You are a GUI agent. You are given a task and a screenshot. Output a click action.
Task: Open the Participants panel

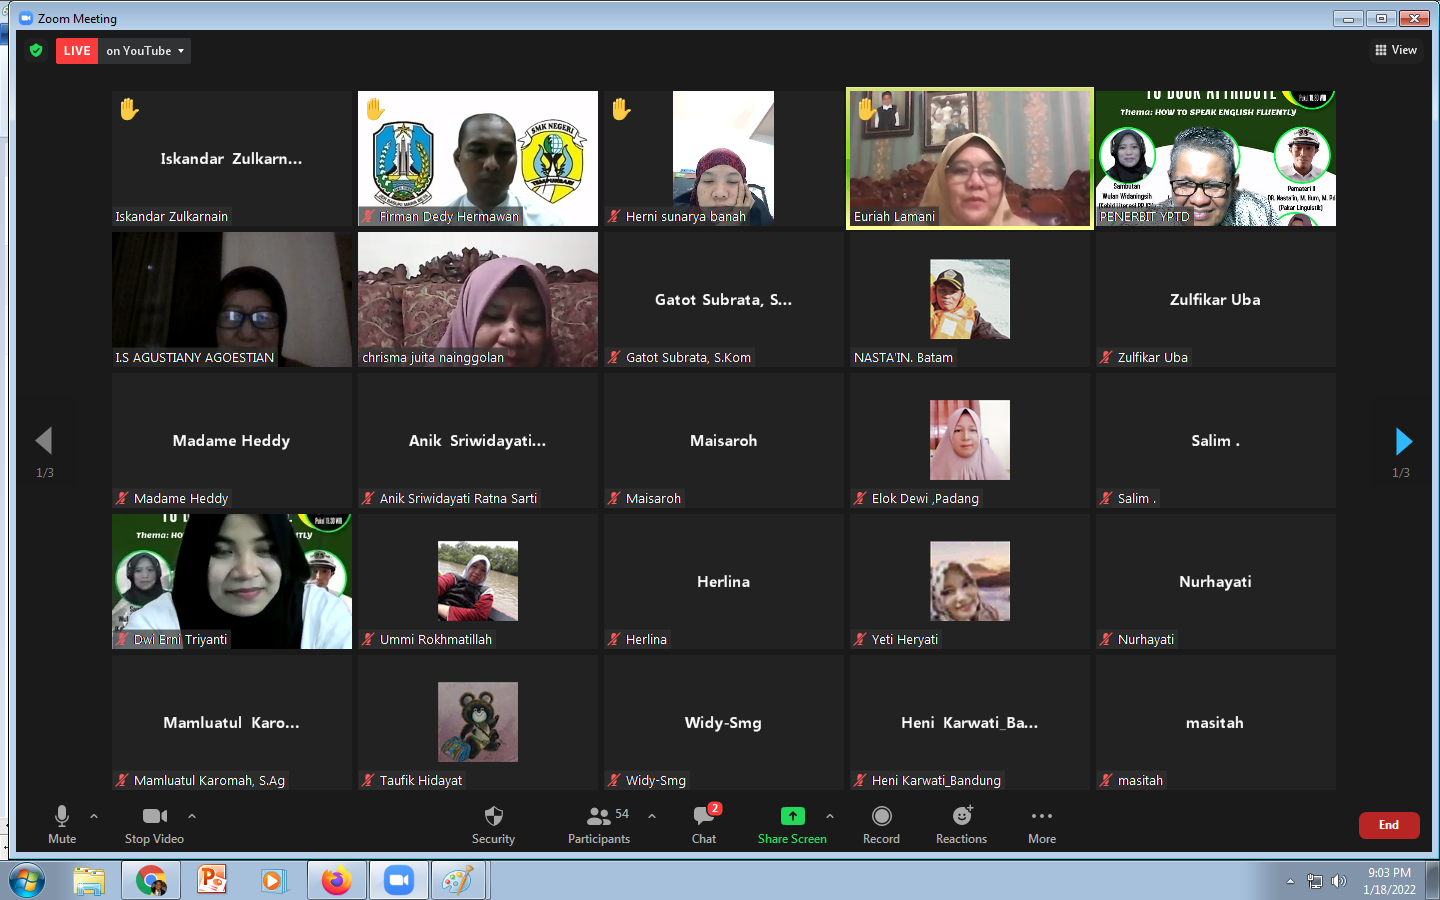click(x=599, y=825)
